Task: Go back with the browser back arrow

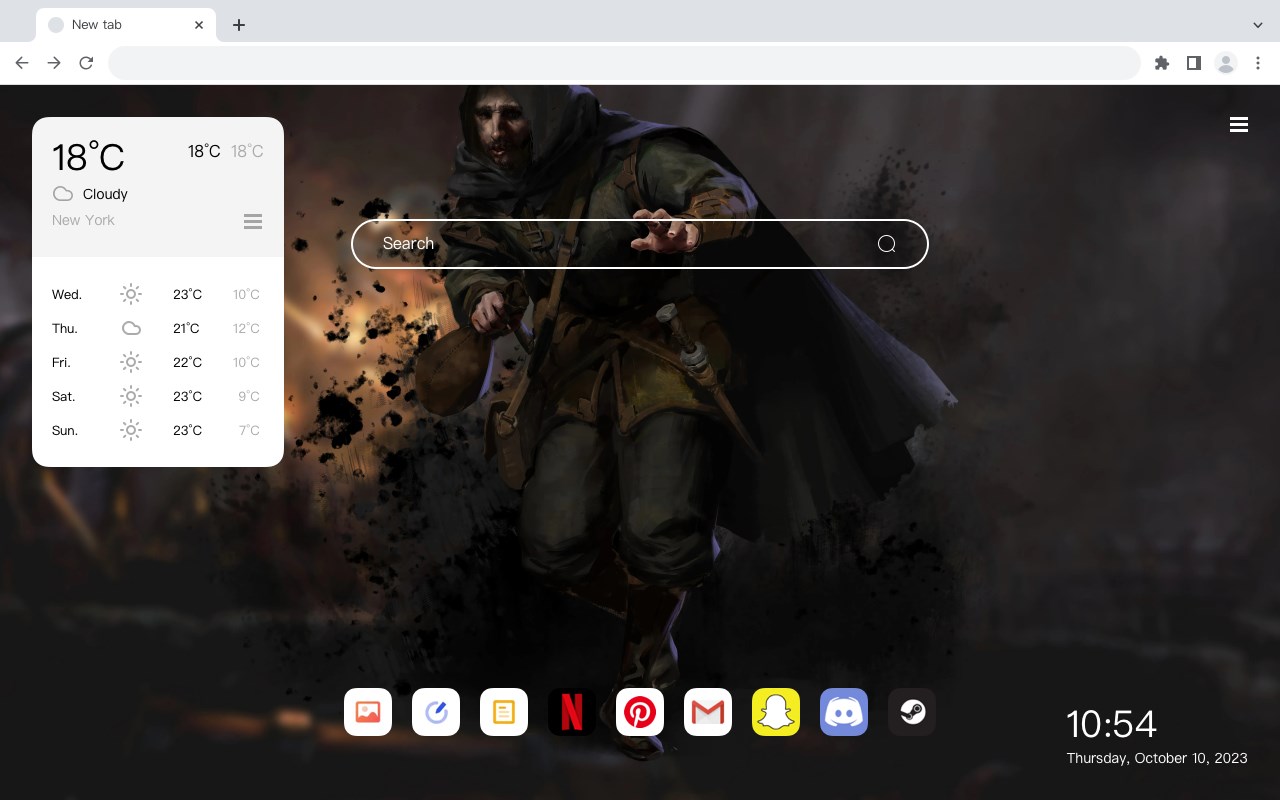Action: pos(22,63)
